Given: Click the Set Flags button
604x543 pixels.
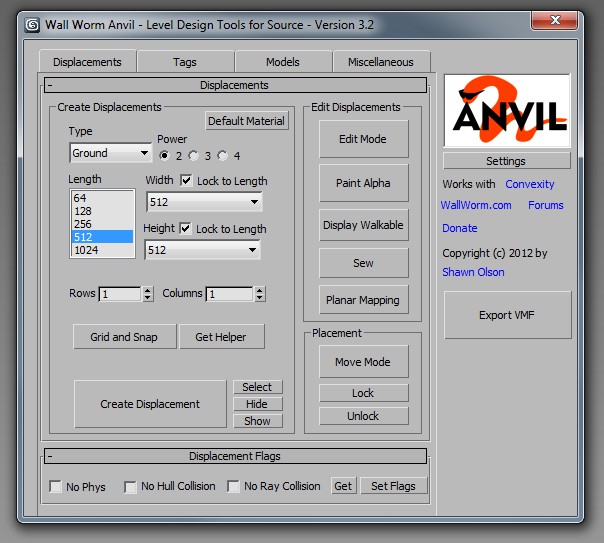Looking at the screenshot, I should pos(394,486).
